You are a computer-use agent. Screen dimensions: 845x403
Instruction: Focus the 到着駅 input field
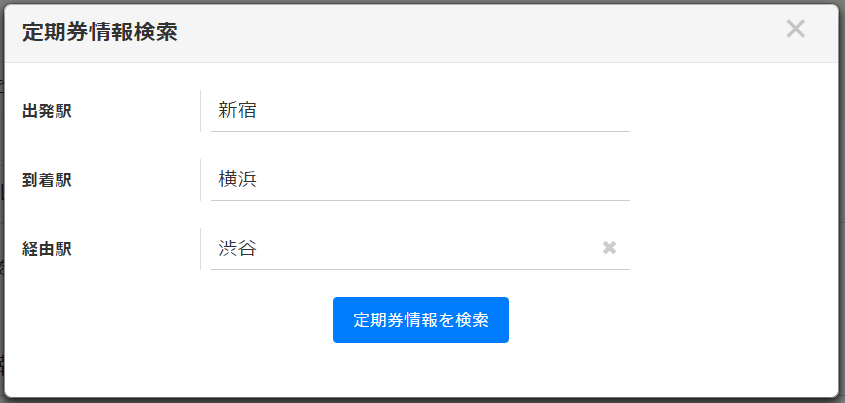tap(420, 180)
